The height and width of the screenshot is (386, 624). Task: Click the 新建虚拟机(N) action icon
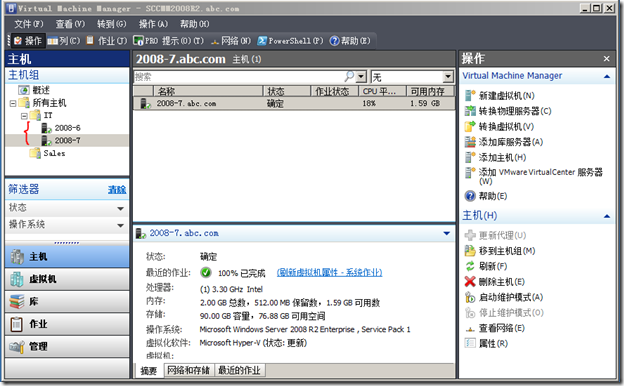[470, 96]
